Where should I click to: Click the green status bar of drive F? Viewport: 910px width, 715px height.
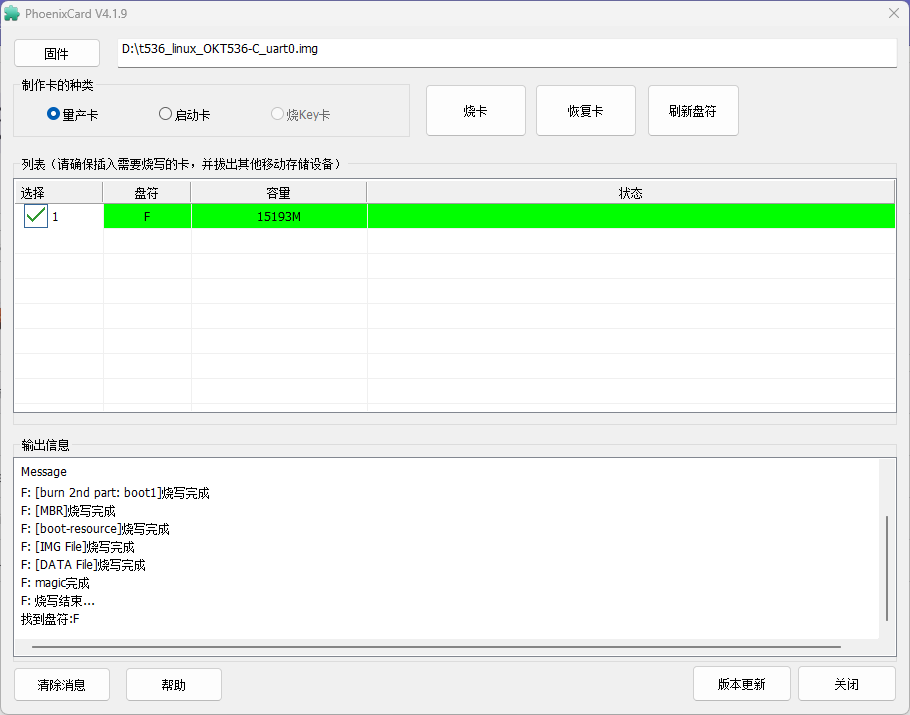pyautogui.click(x=630, y=216)
